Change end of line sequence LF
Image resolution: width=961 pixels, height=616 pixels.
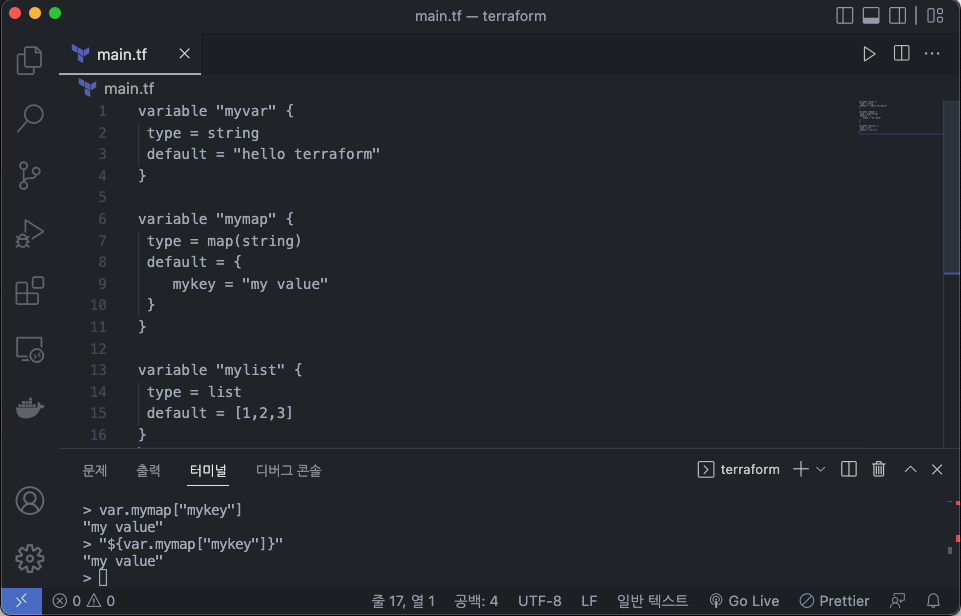click(589, 601)
